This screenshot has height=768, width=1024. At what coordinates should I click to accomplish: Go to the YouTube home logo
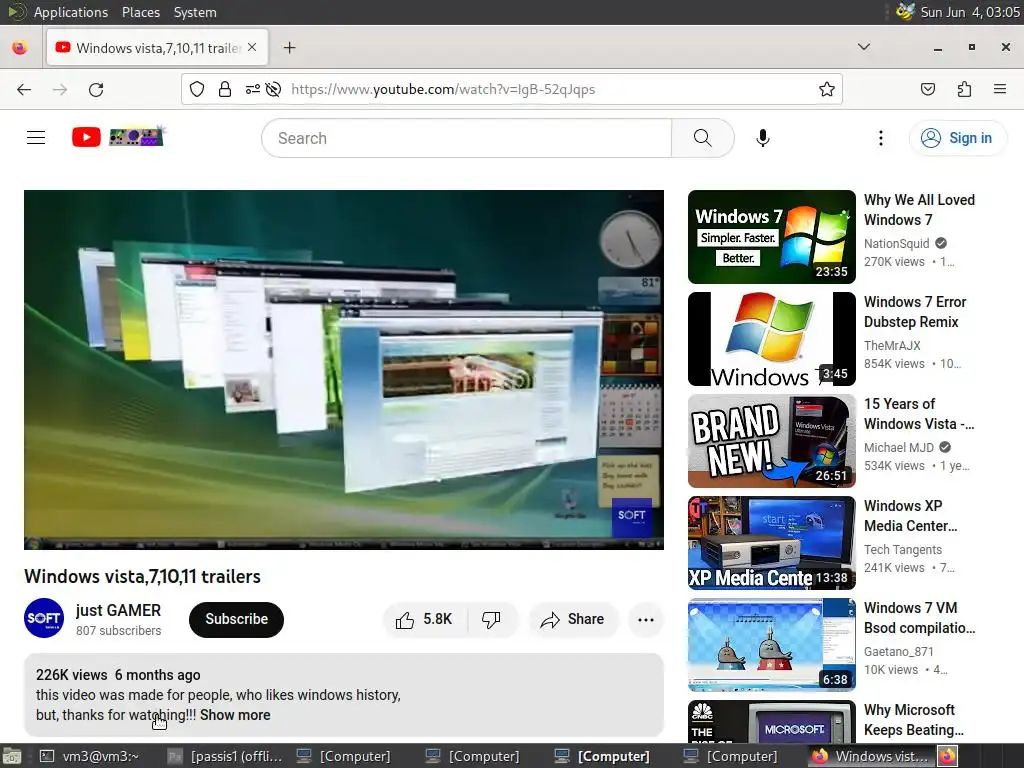tap(118, 136)
